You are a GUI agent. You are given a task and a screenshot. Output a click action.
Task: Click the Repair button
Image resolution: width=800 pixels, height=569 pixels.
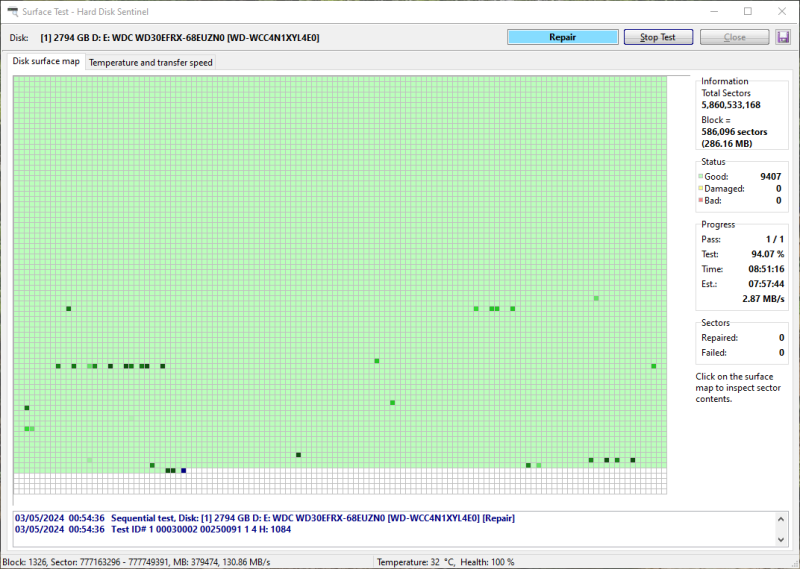click(562, 37)
